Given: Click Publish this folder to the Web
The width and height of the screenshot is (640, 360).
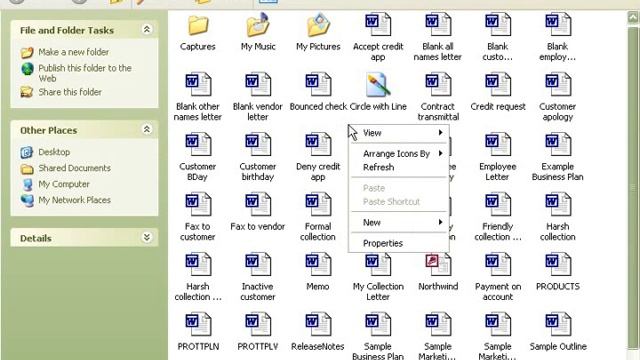Looking at the screenshot, I should (x=85, y=73).
